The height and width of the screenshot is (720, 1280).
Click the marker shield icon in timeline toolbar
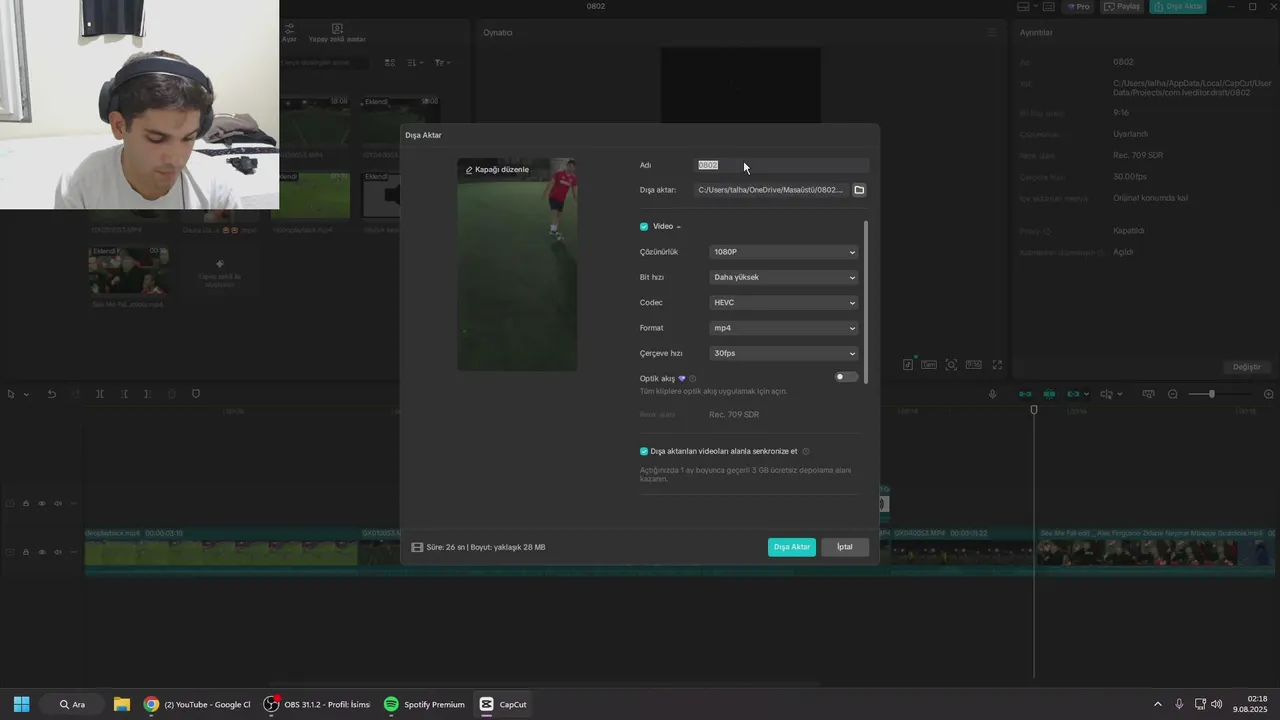(196, 394)
